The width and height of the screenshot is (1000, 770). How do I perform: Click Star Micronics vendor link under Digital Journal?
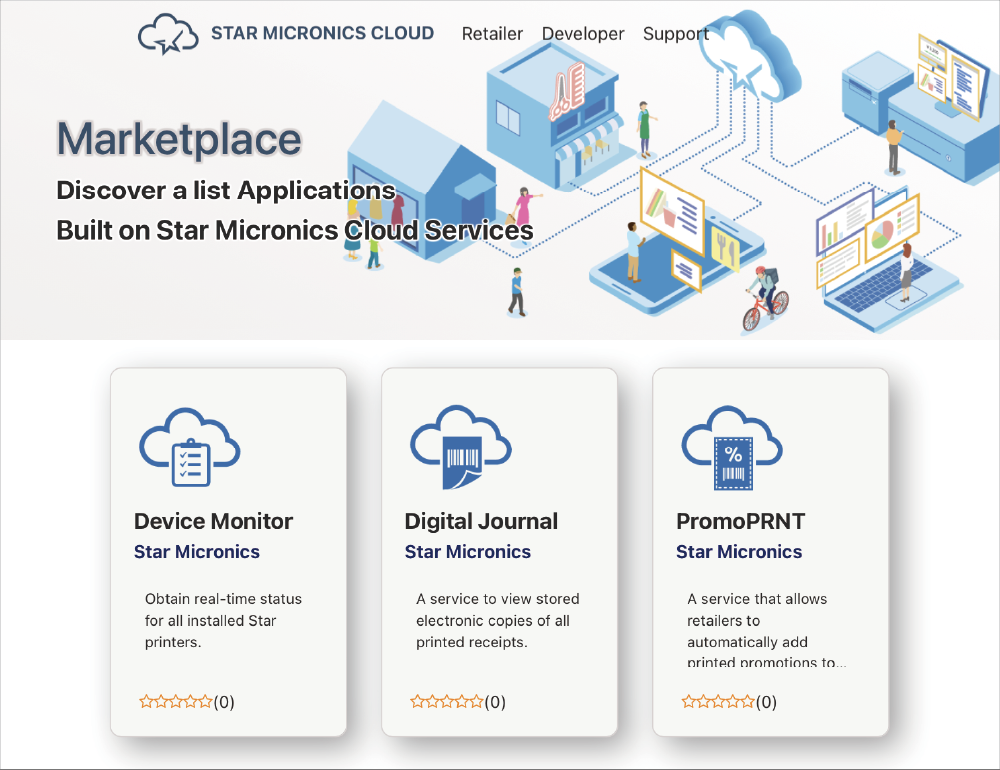[468, 552]
